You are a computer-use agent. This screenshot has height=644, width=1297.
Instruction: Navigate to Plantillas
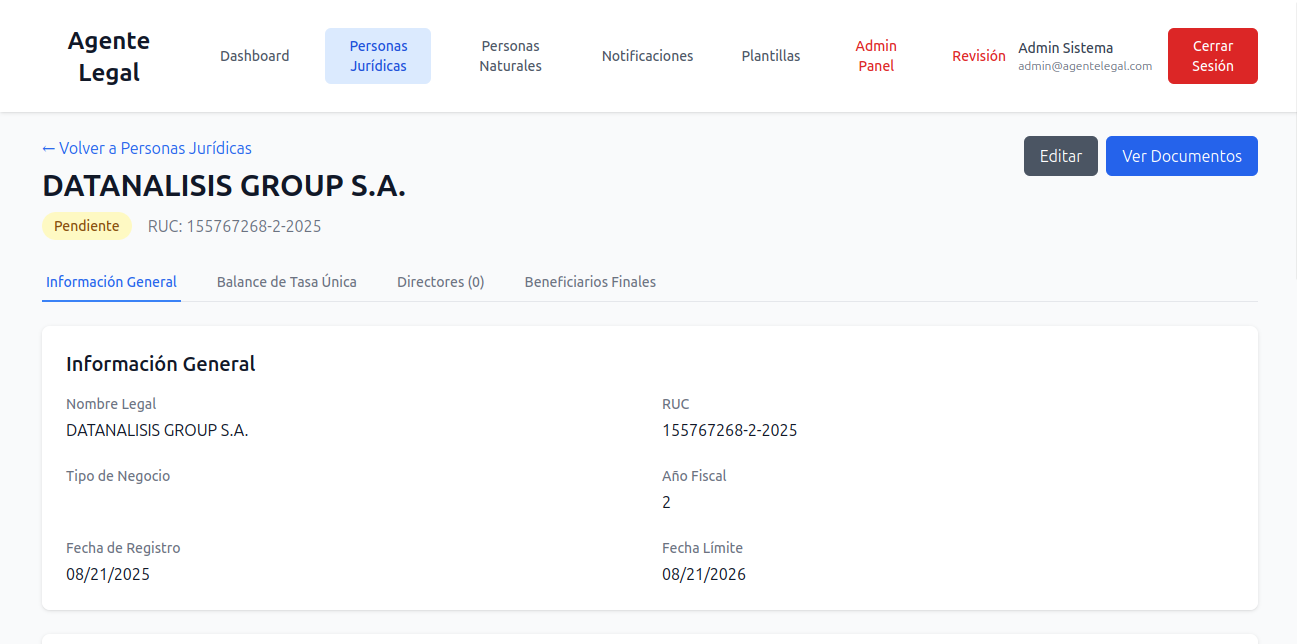click(770, 56)
